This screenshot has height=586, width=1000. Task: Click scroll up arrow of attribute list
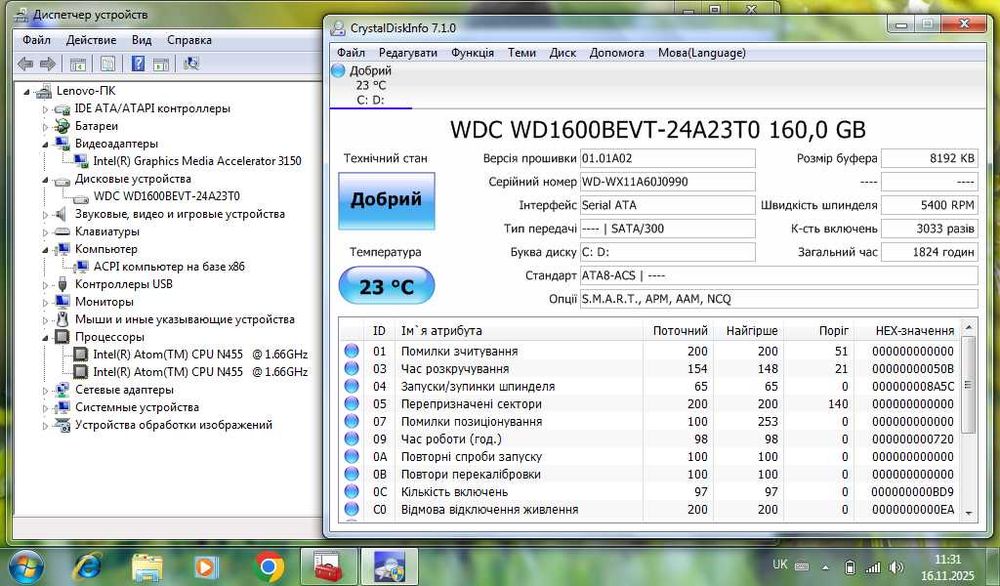pos(969,328)
